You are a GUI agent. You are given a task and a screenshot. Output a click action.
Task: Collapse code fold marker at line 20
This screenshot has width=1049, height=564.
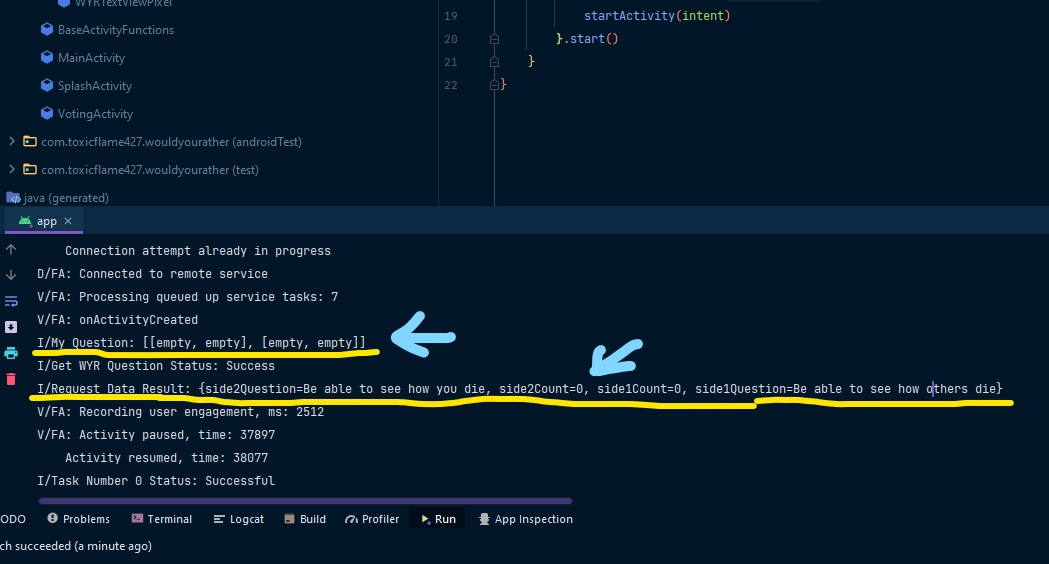[494, 39]
